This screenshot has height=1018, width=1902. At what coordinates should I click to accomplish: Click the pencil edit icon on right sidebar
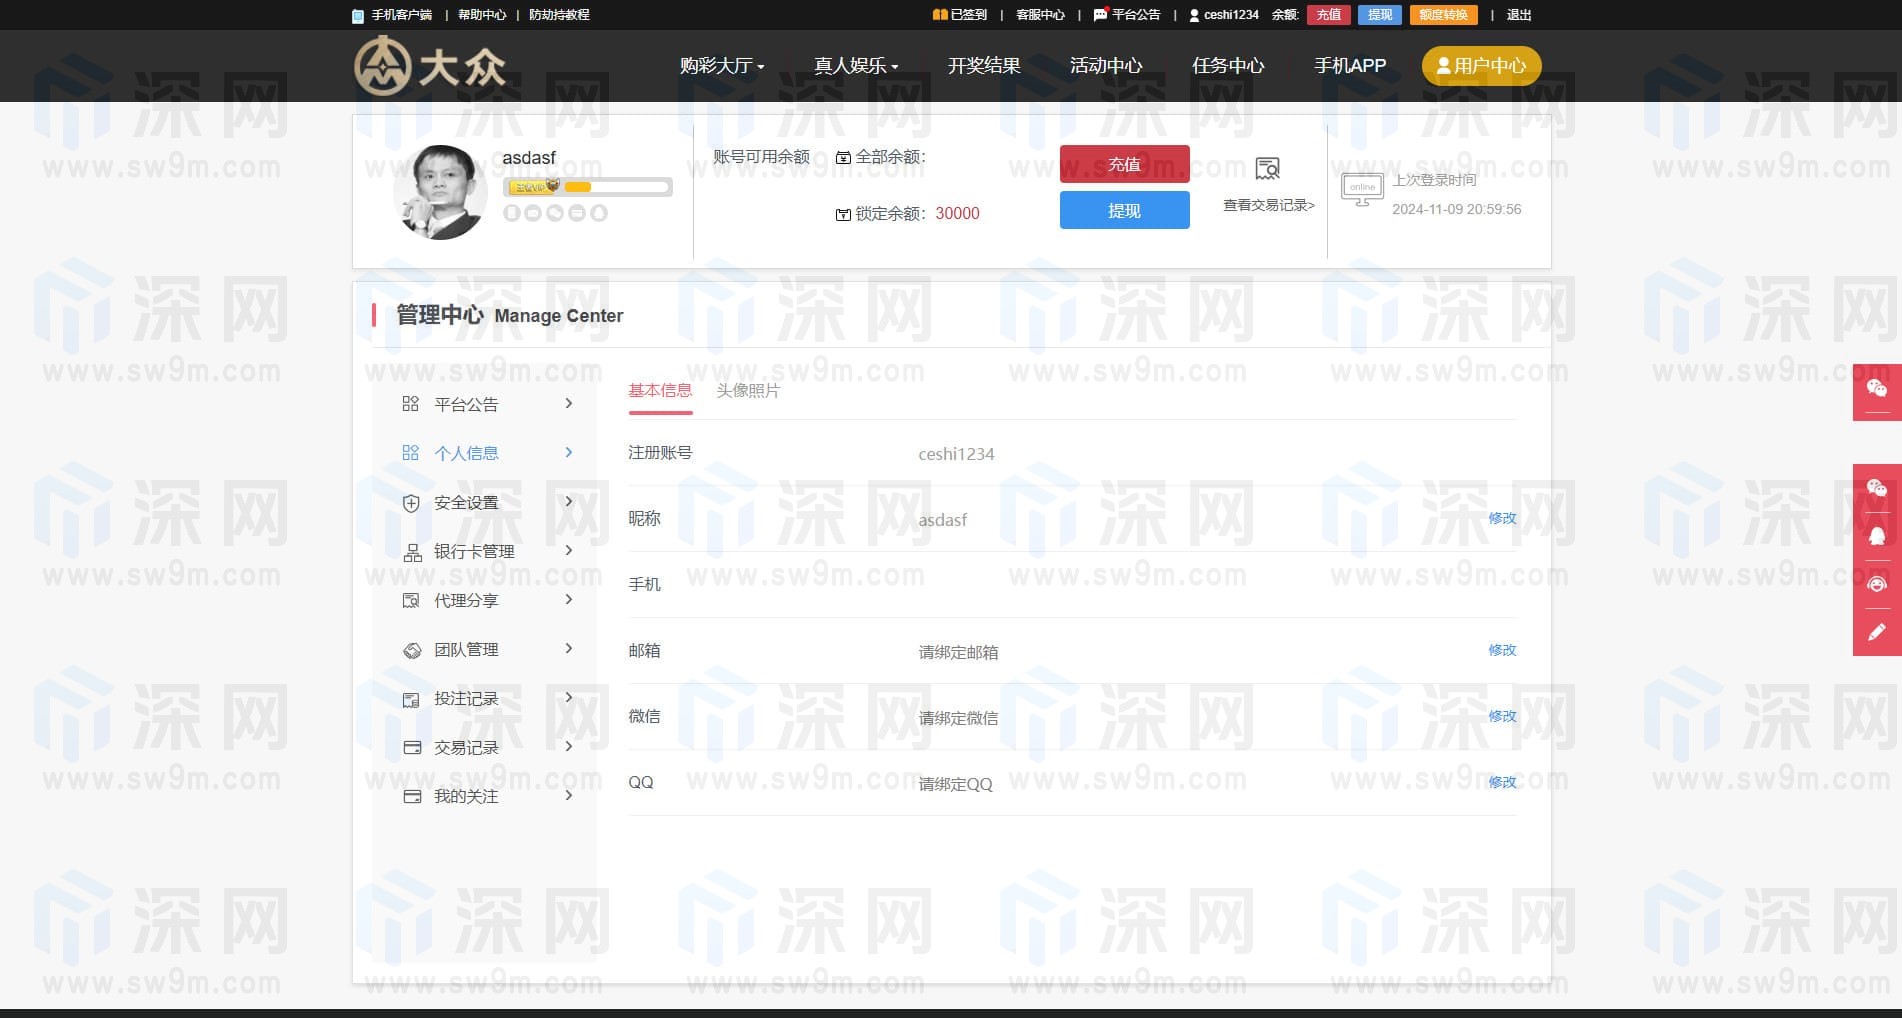1876,632
